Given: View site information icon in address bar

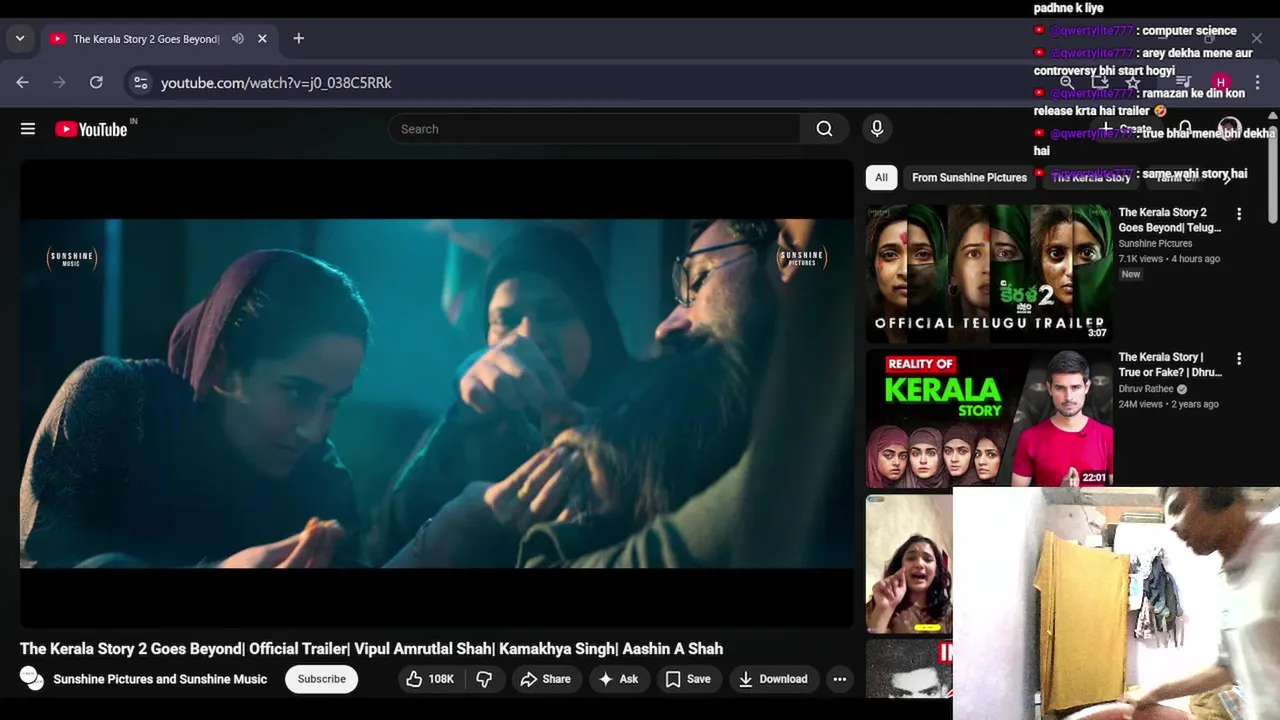Looking at the screenshot, I should [141, 83].
